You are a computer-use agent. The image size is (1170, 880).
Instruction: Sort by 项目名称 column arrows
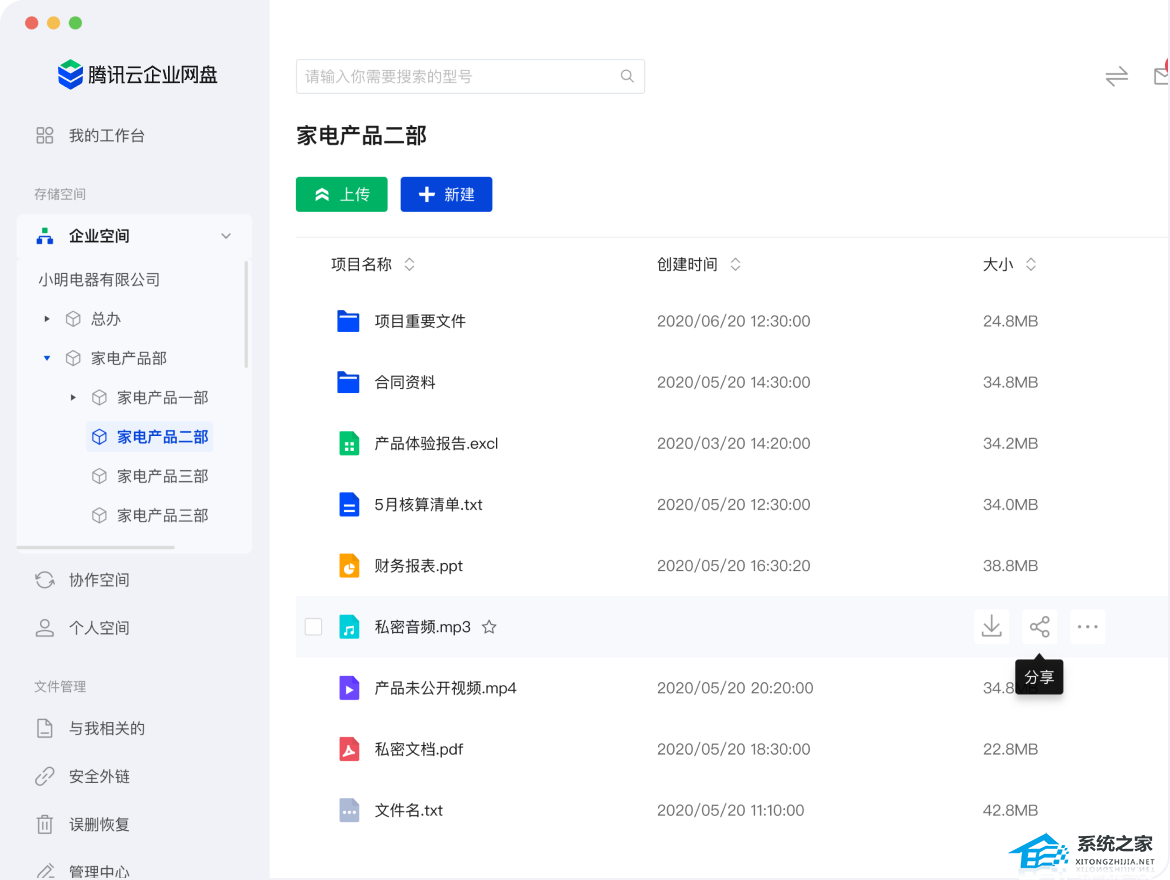click(410, 264)
